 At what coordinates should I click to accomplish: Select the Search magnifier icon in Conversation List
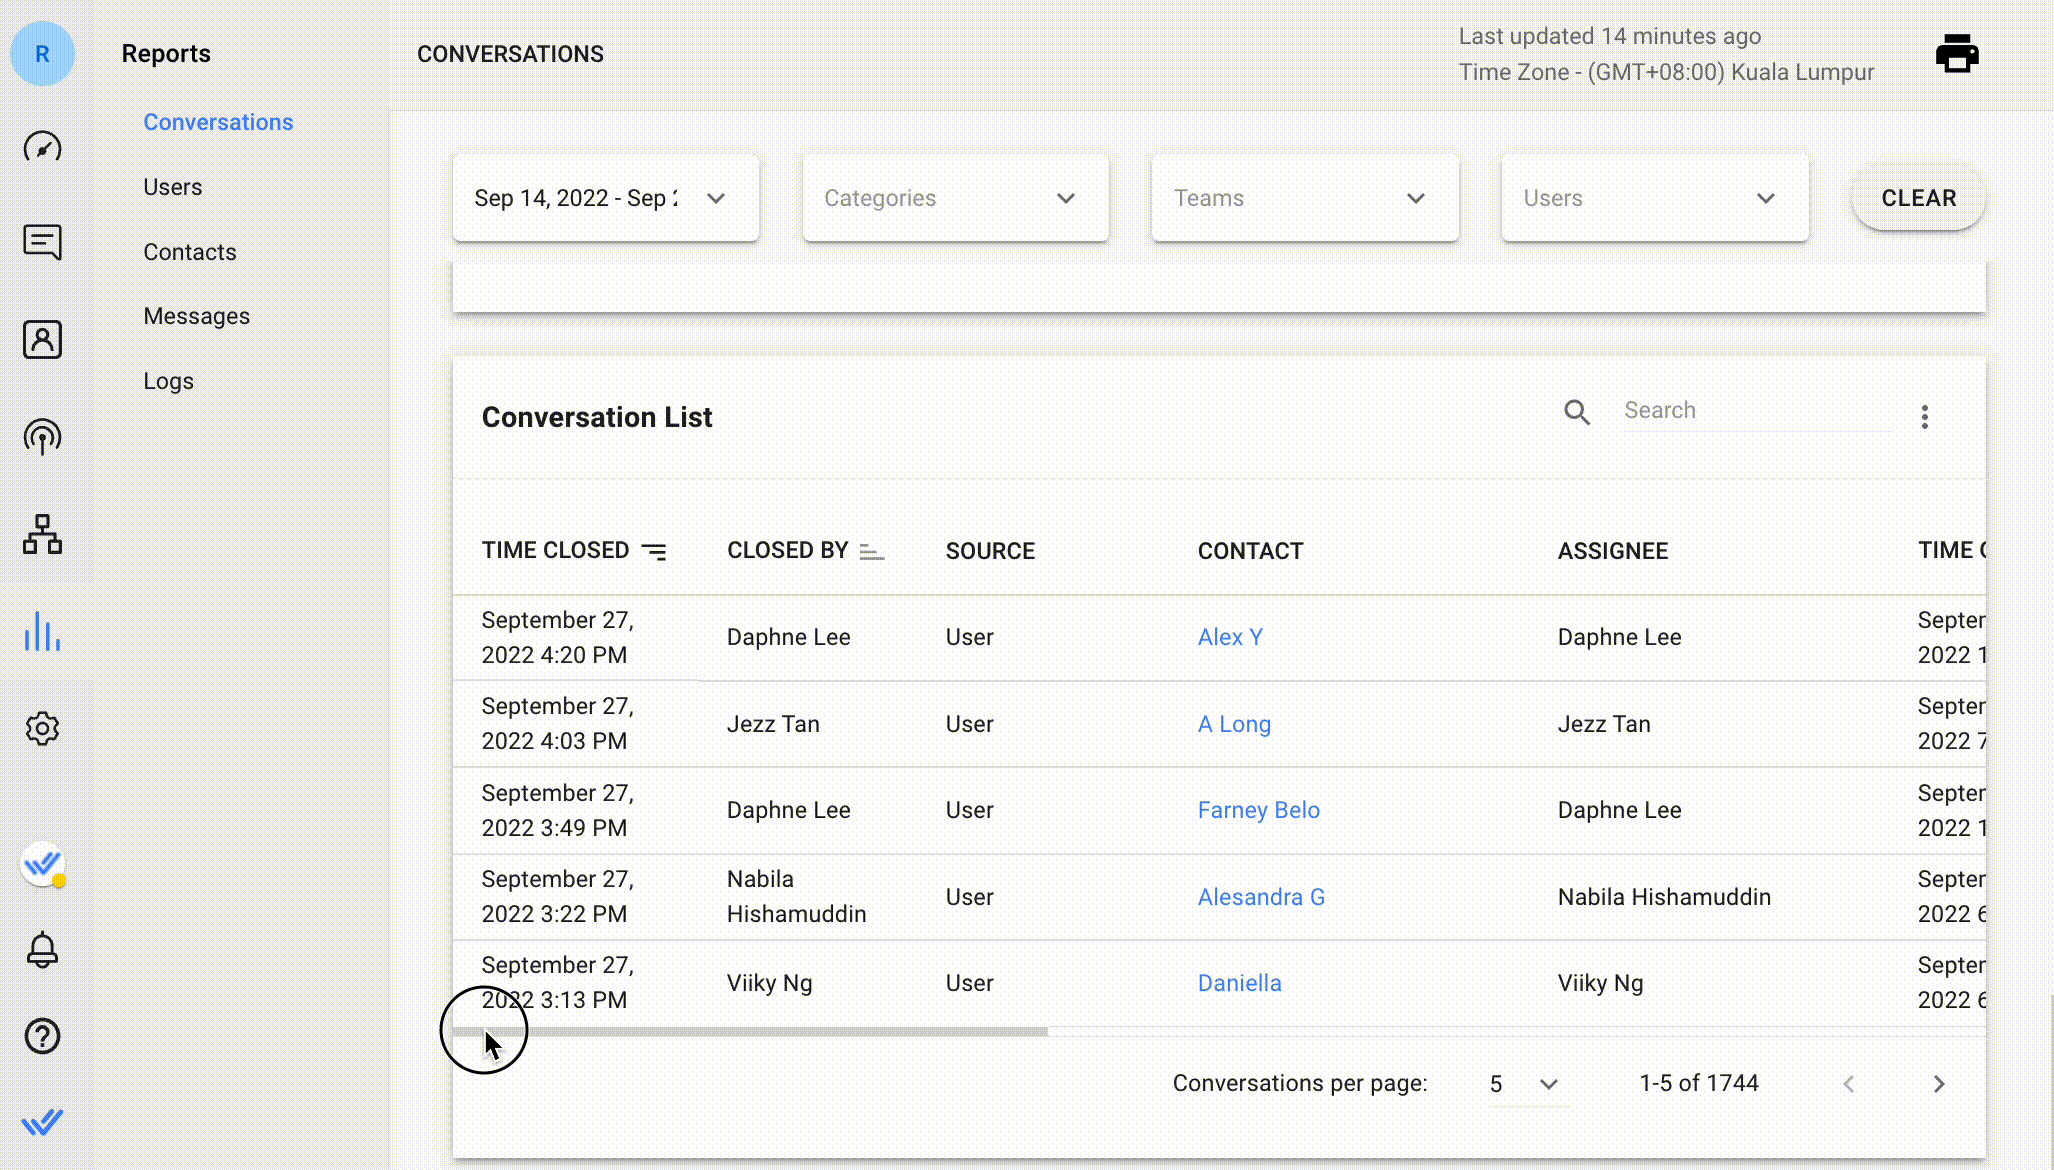[1577, 411]
